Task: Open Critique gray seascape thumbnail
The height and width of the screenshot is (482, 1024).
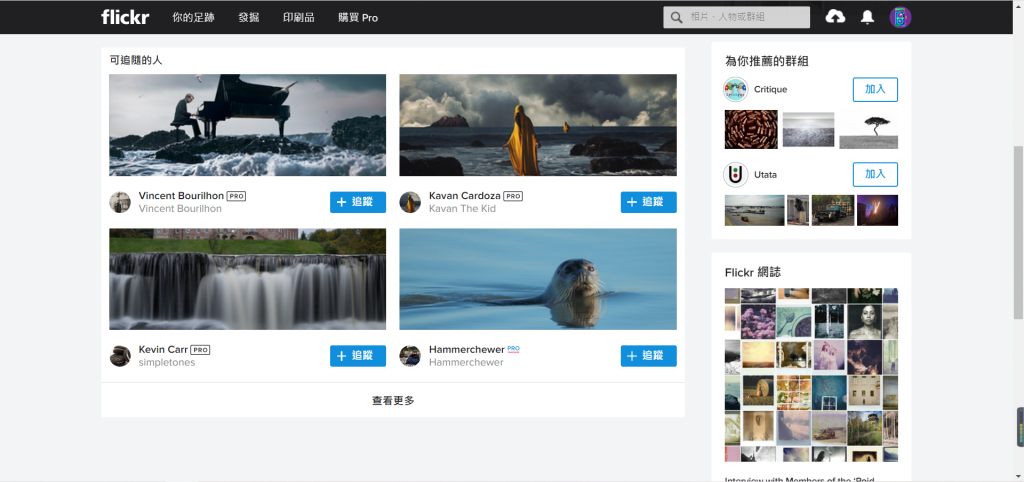Action: point(808,129)
